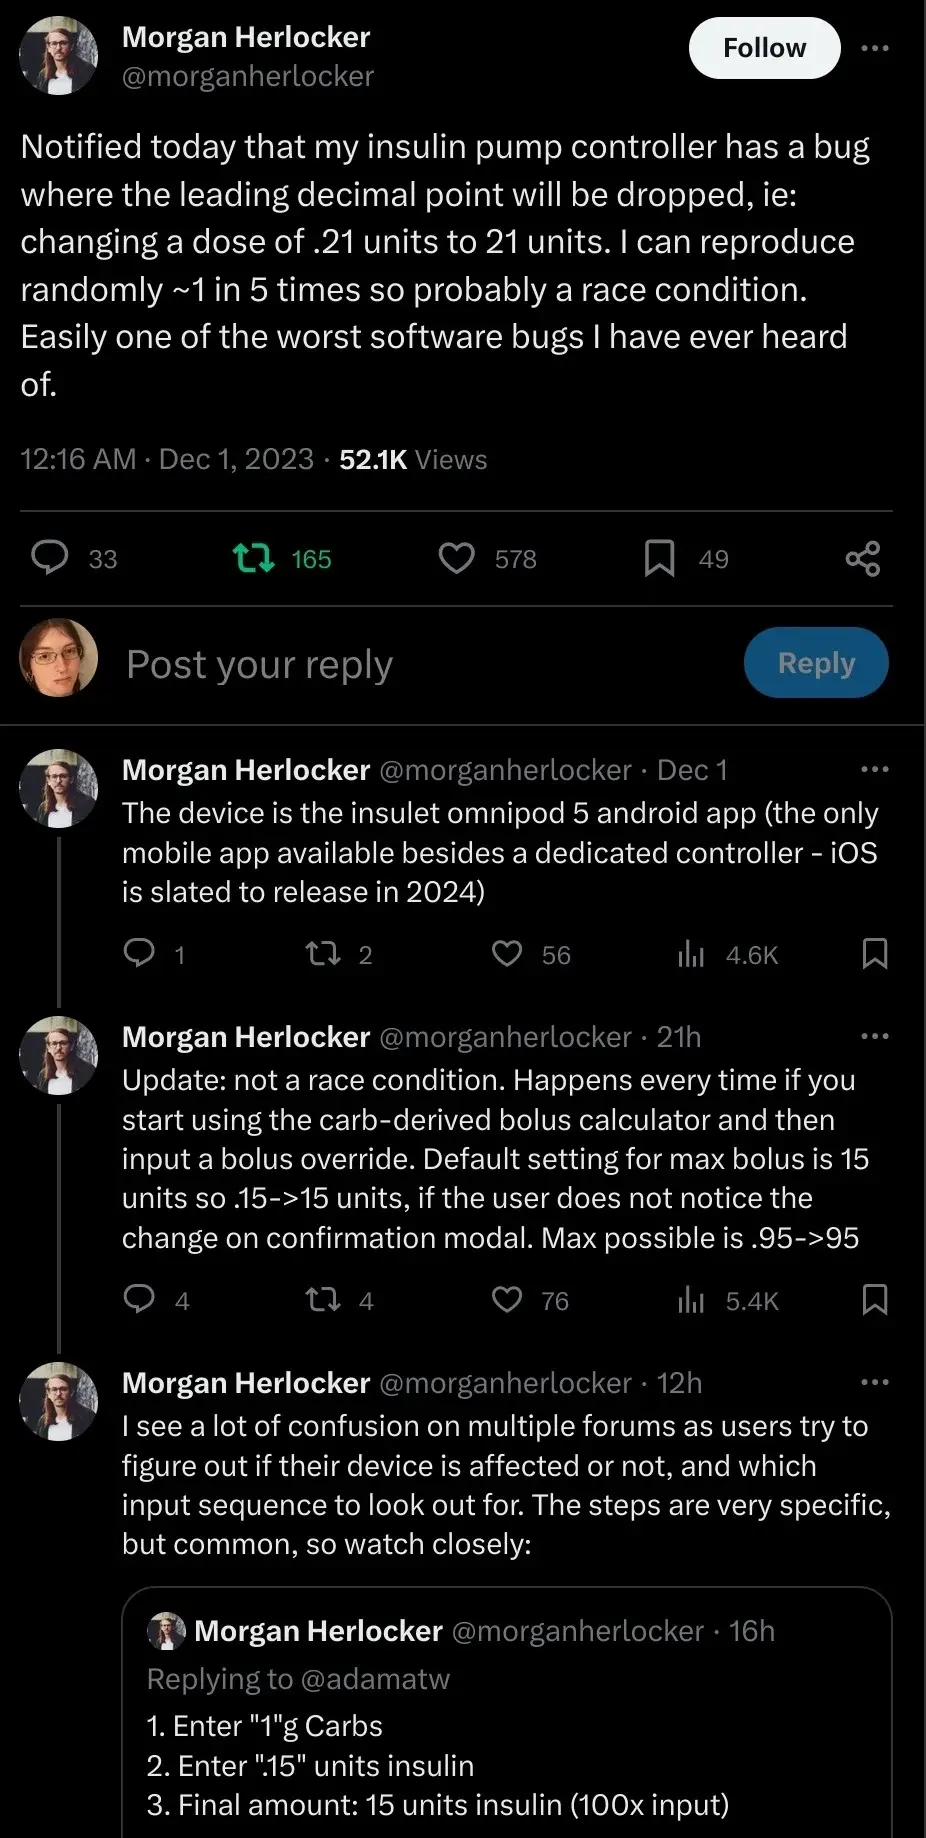Like the omnipod 5 reply with 56 likes

pyautogui.click(x=507, y=954)
